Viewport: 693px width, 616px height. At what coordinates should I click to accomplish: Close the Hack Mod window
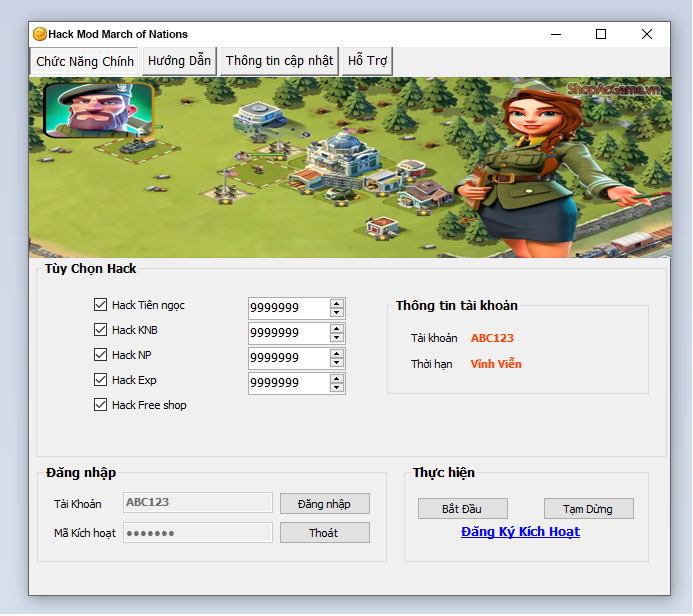pyautogui.click(x=647, y=34)
